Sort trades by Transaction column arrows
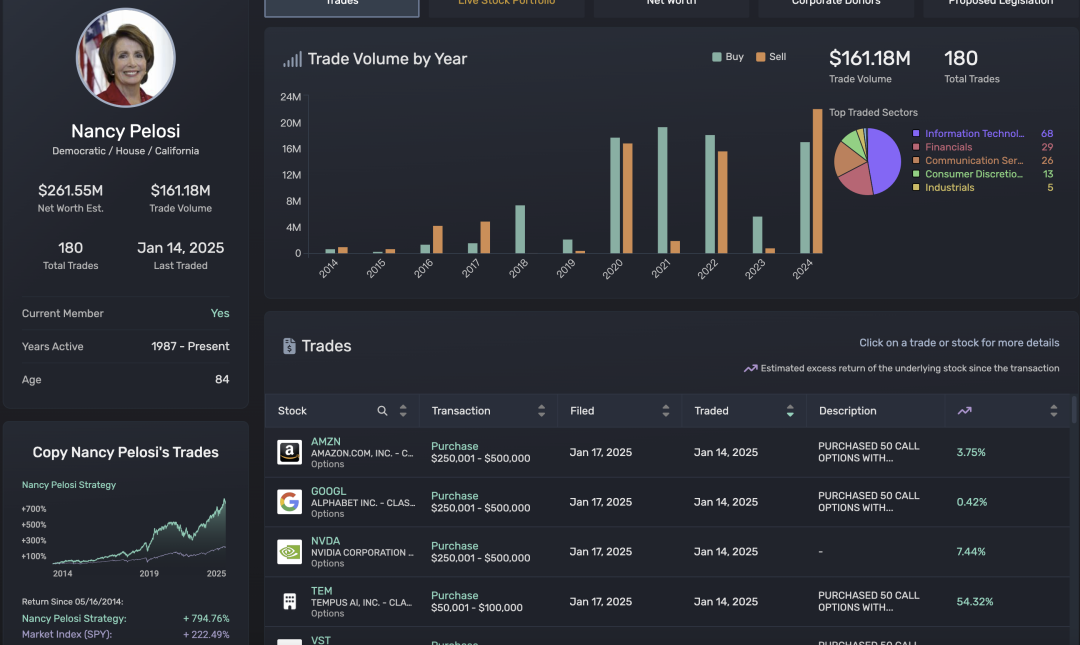1080x645 pixels. (541, 411)
